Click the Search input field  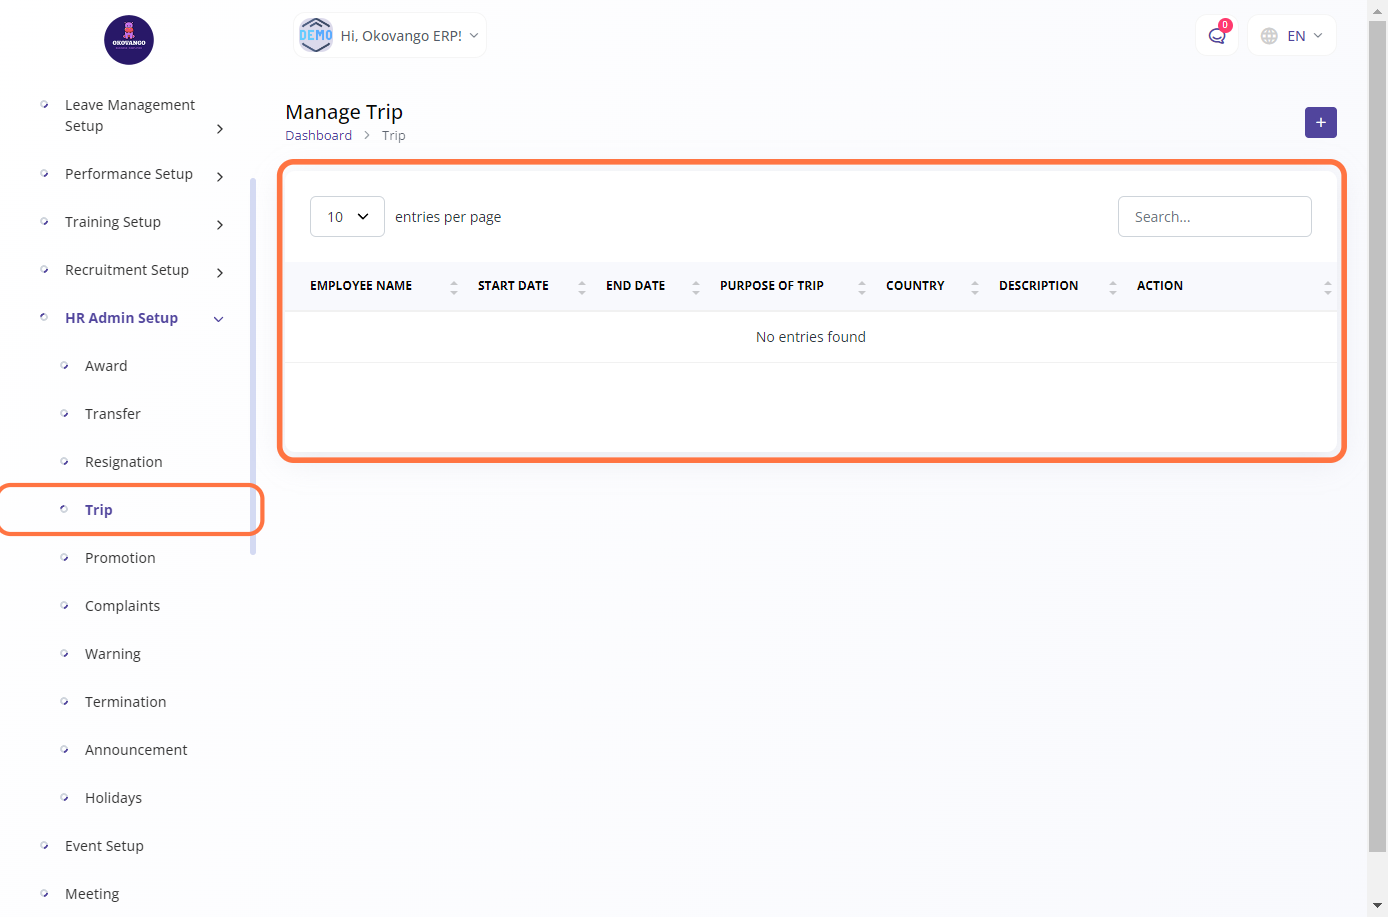(1214, 217)
